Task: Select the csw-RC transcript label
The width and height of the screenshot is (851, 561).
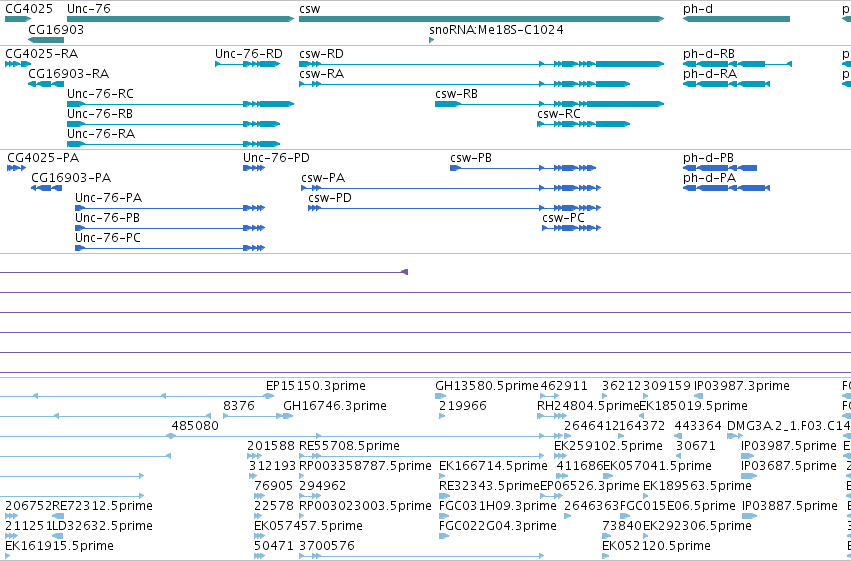Action: (x=558, y=114)
